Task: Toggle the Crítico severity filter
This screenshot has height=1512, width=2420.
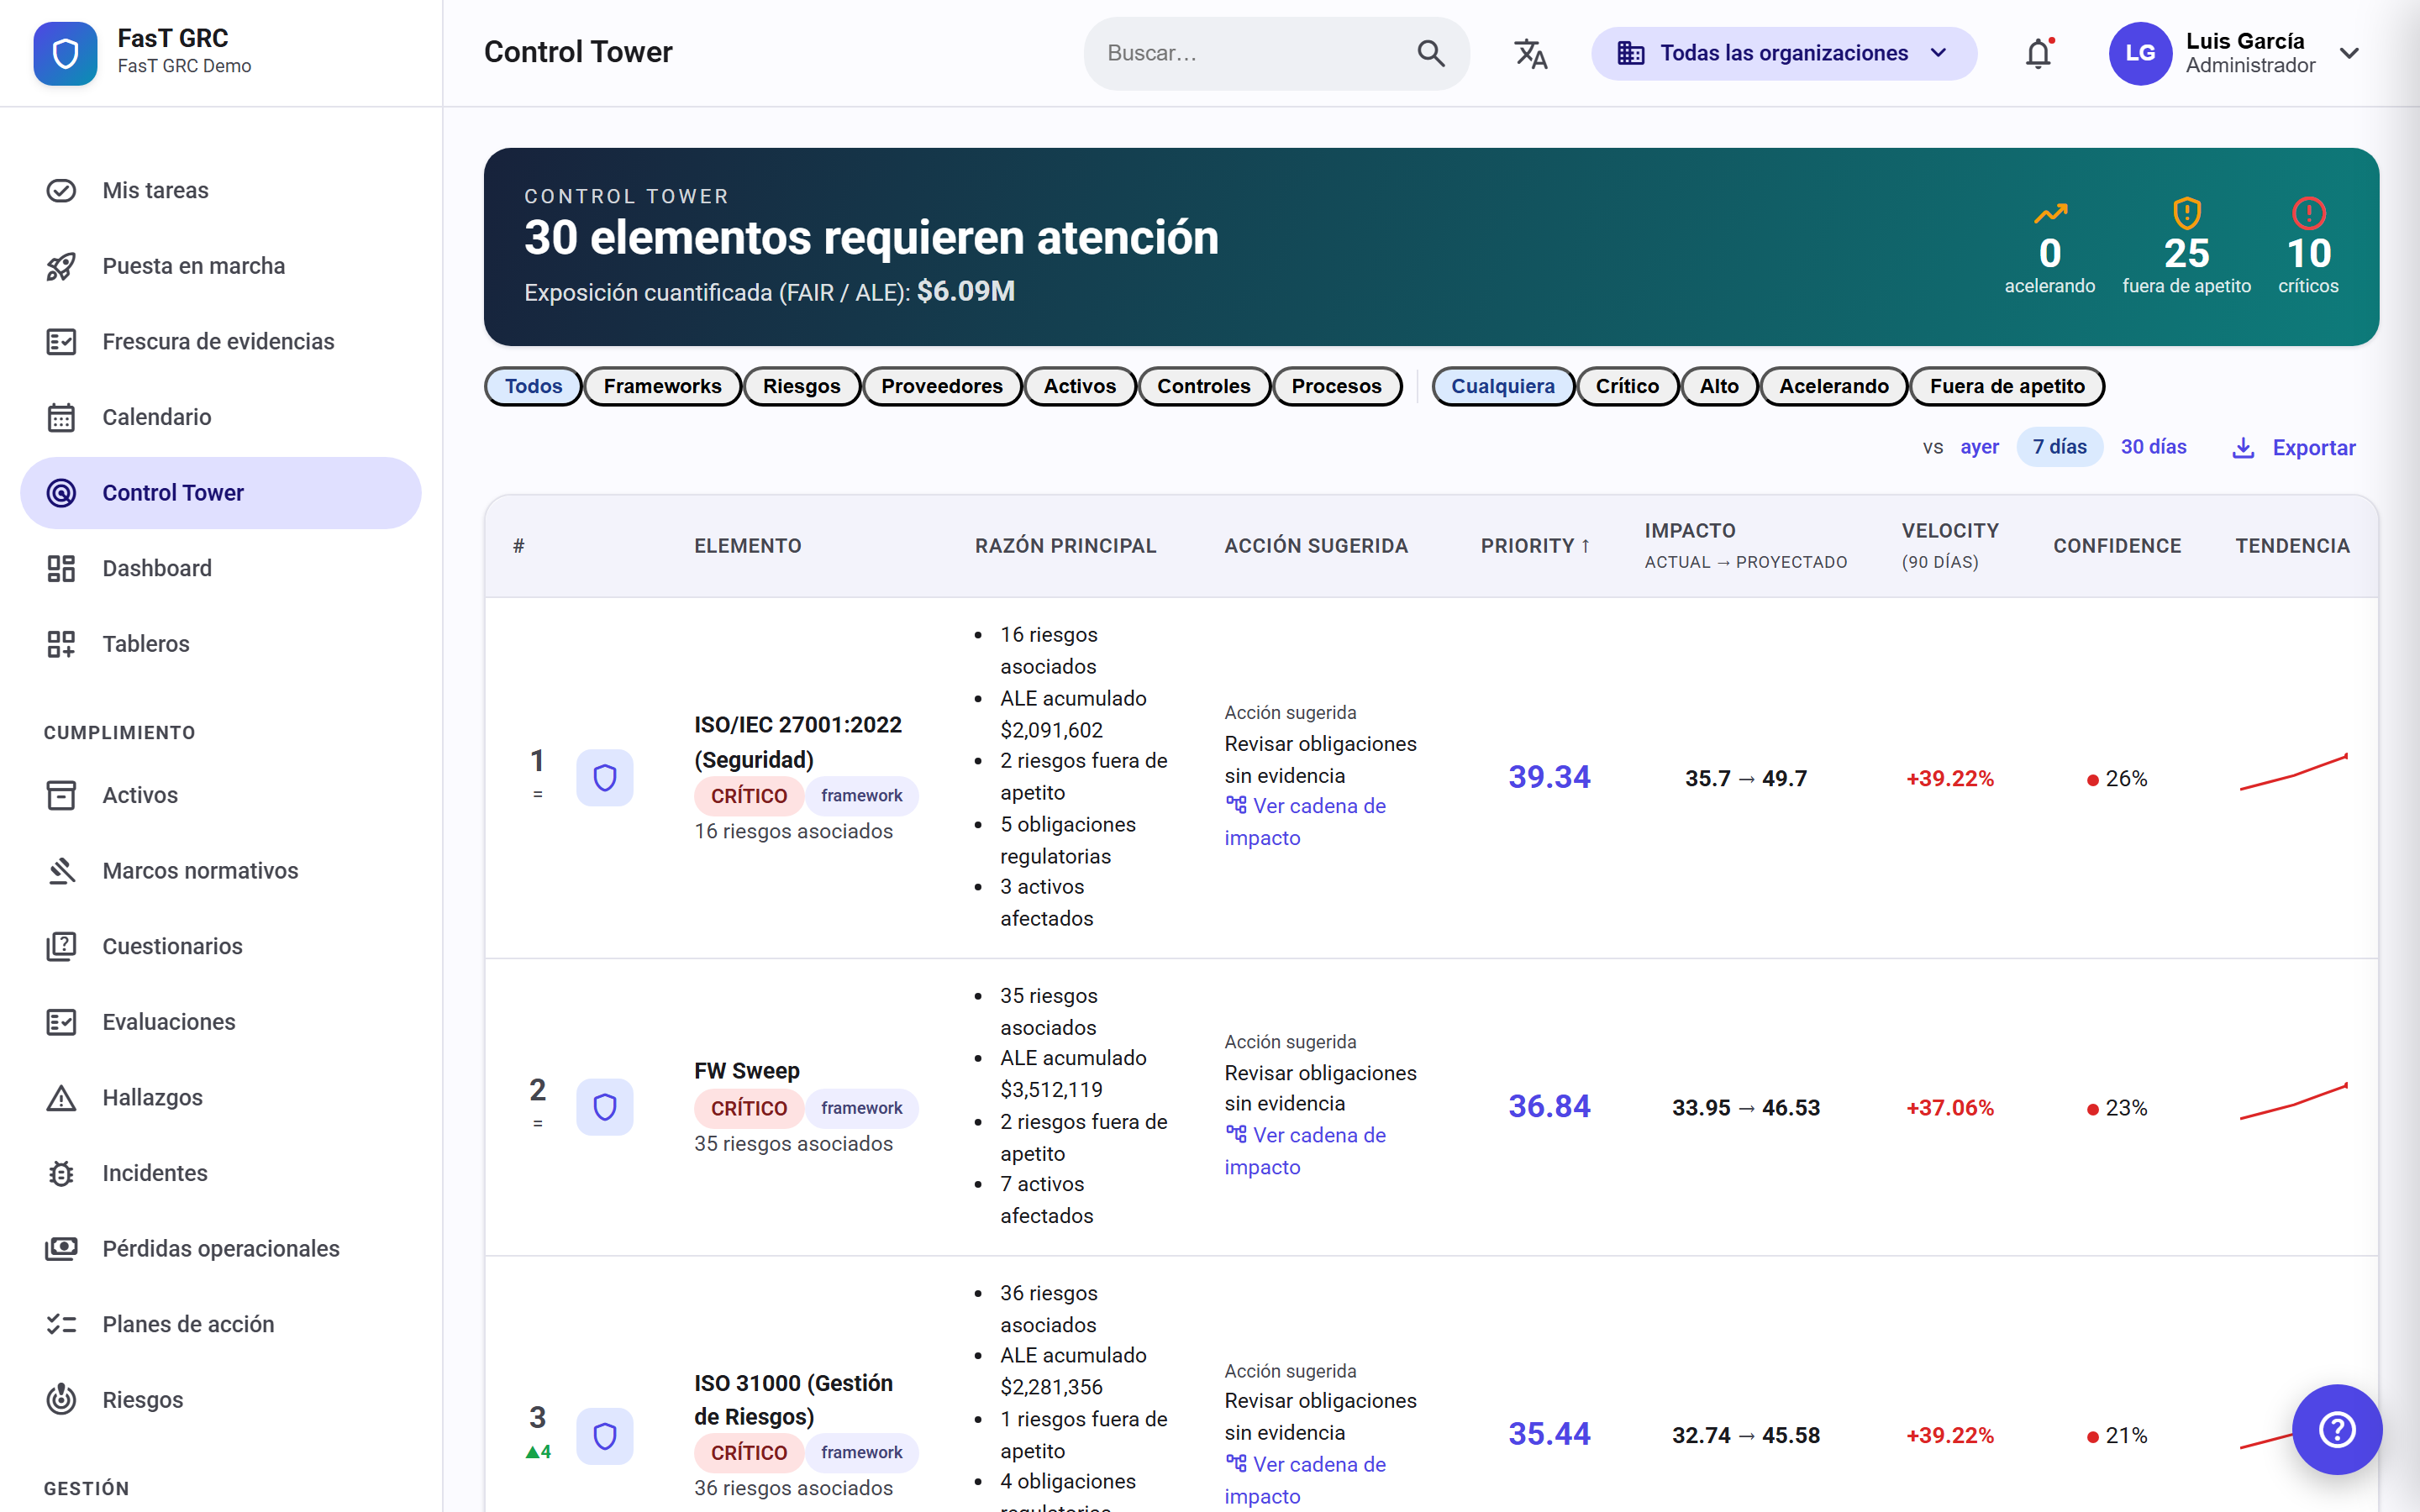Action: point(1626,386)
